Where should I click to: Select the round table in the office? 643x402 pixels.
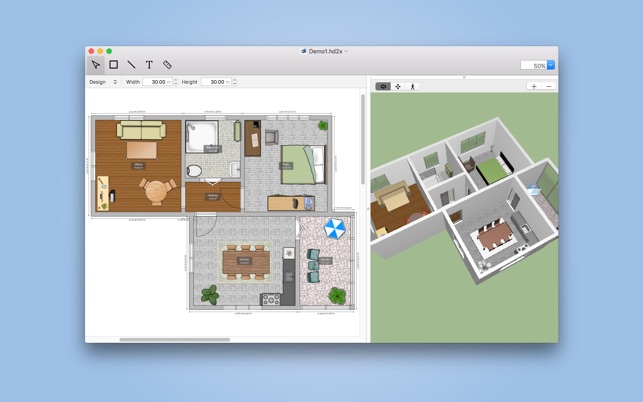156,192
